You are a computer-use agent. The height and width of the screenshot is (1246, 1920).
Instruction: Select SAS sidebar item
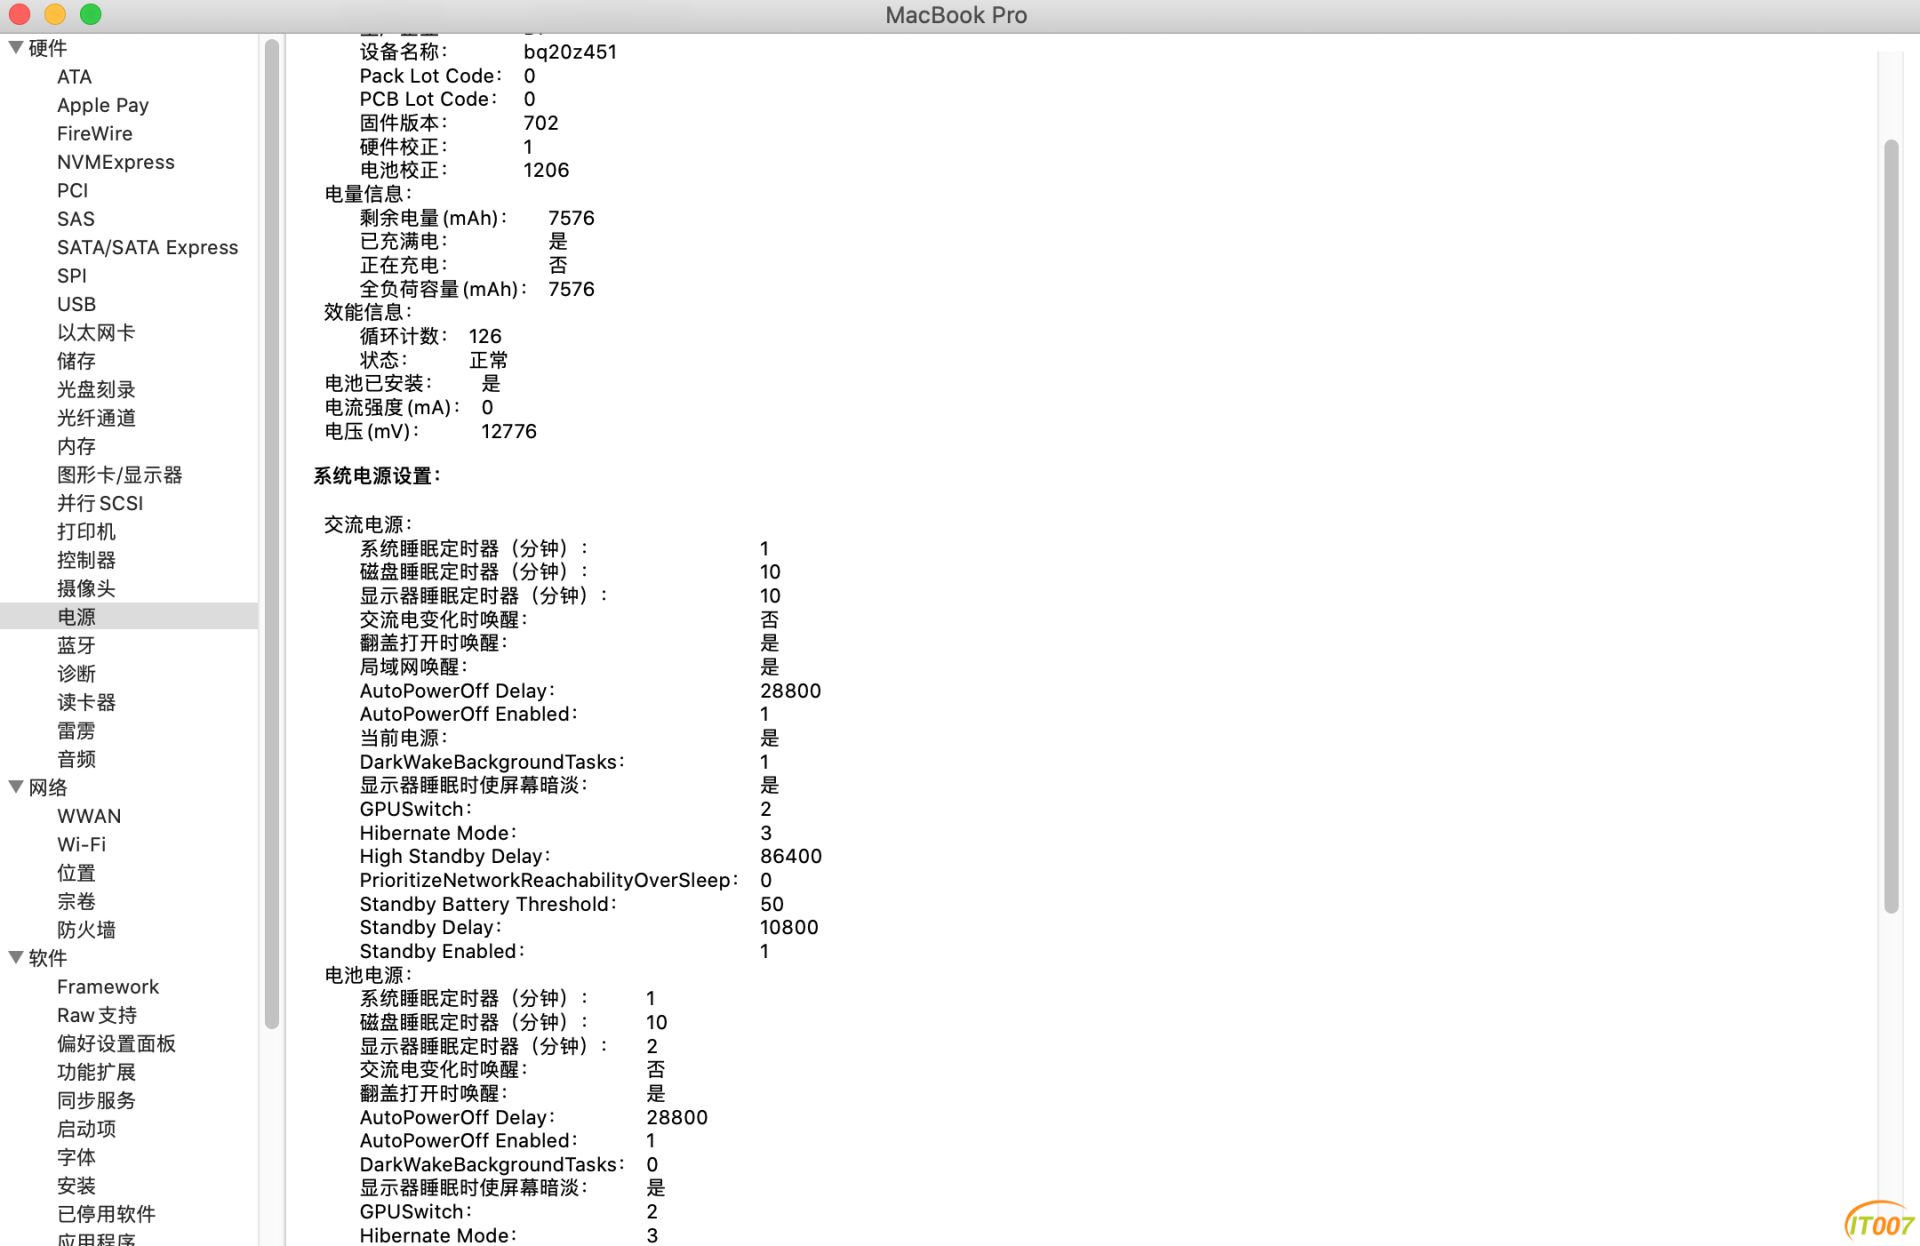(x=76, y=219)
